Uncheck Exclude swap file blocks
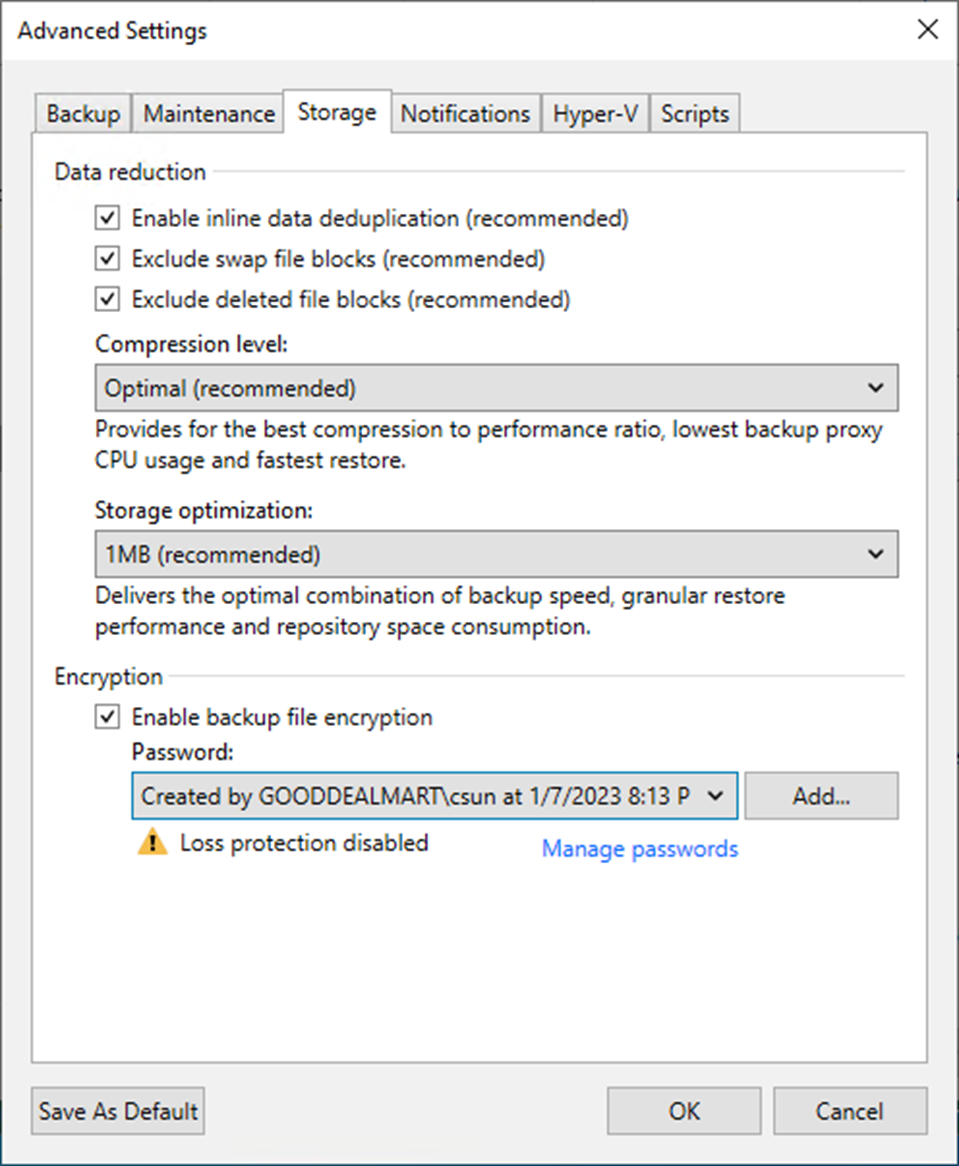This screenshot has height=1166, width=959. pos(107,259)
